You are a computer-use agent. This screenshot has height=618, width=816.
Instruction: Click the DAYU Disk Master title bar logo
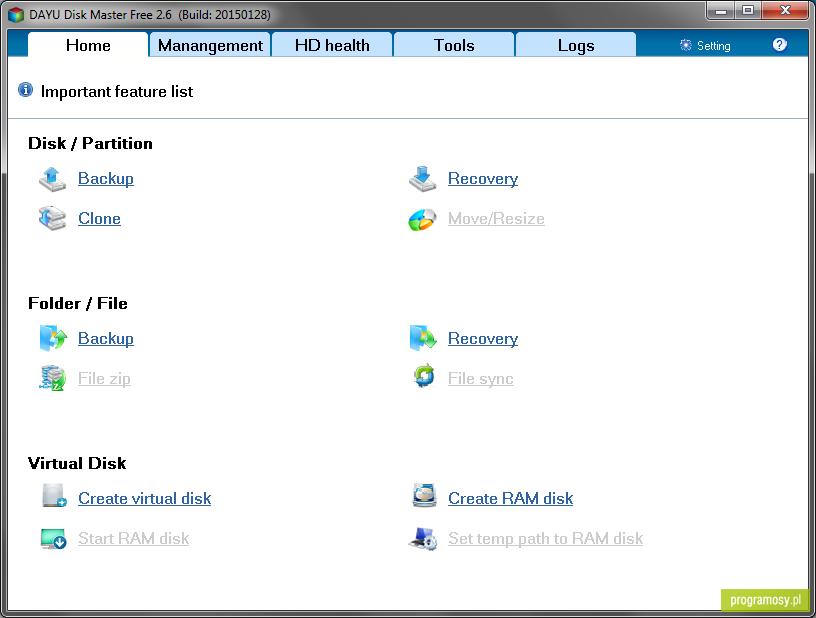(x=16, y=15)
